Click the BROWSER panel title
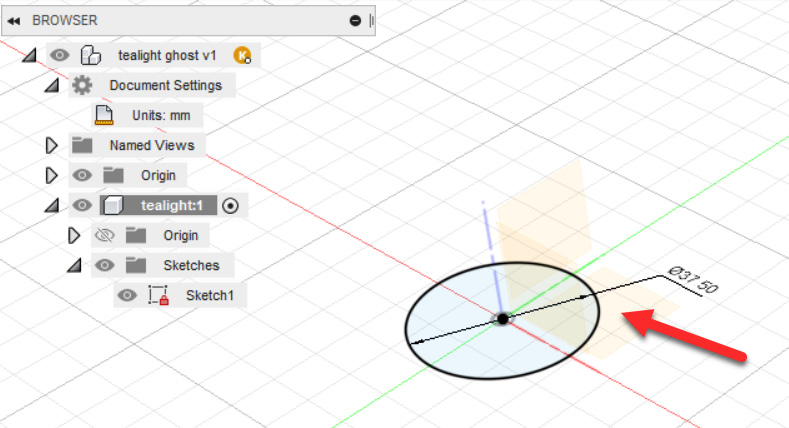789x428 pixels. point(65,21)
